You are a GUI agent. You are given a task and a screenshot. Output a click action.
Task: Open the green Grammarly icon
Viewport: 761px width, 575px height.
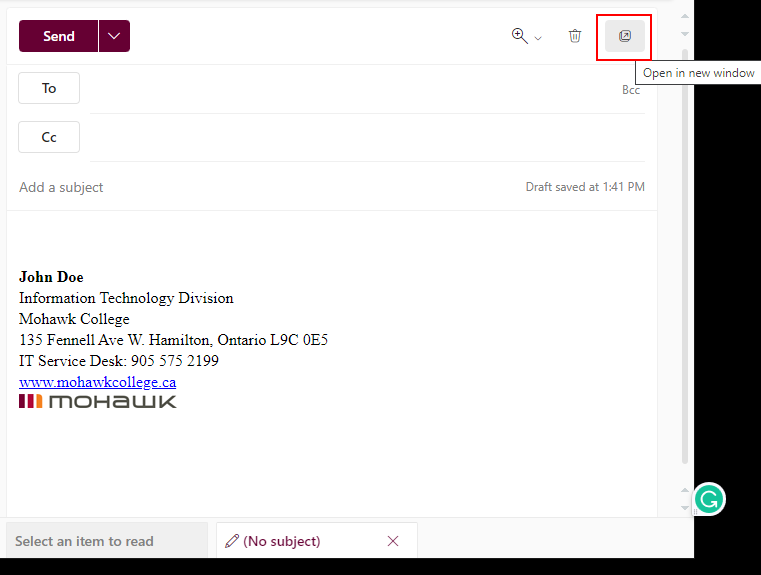tap(709, 498)
